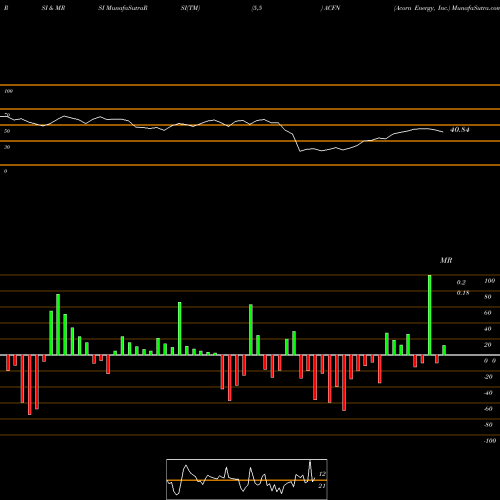
Task: Click the 0.2 value near the MR scale
Action: 461,283
